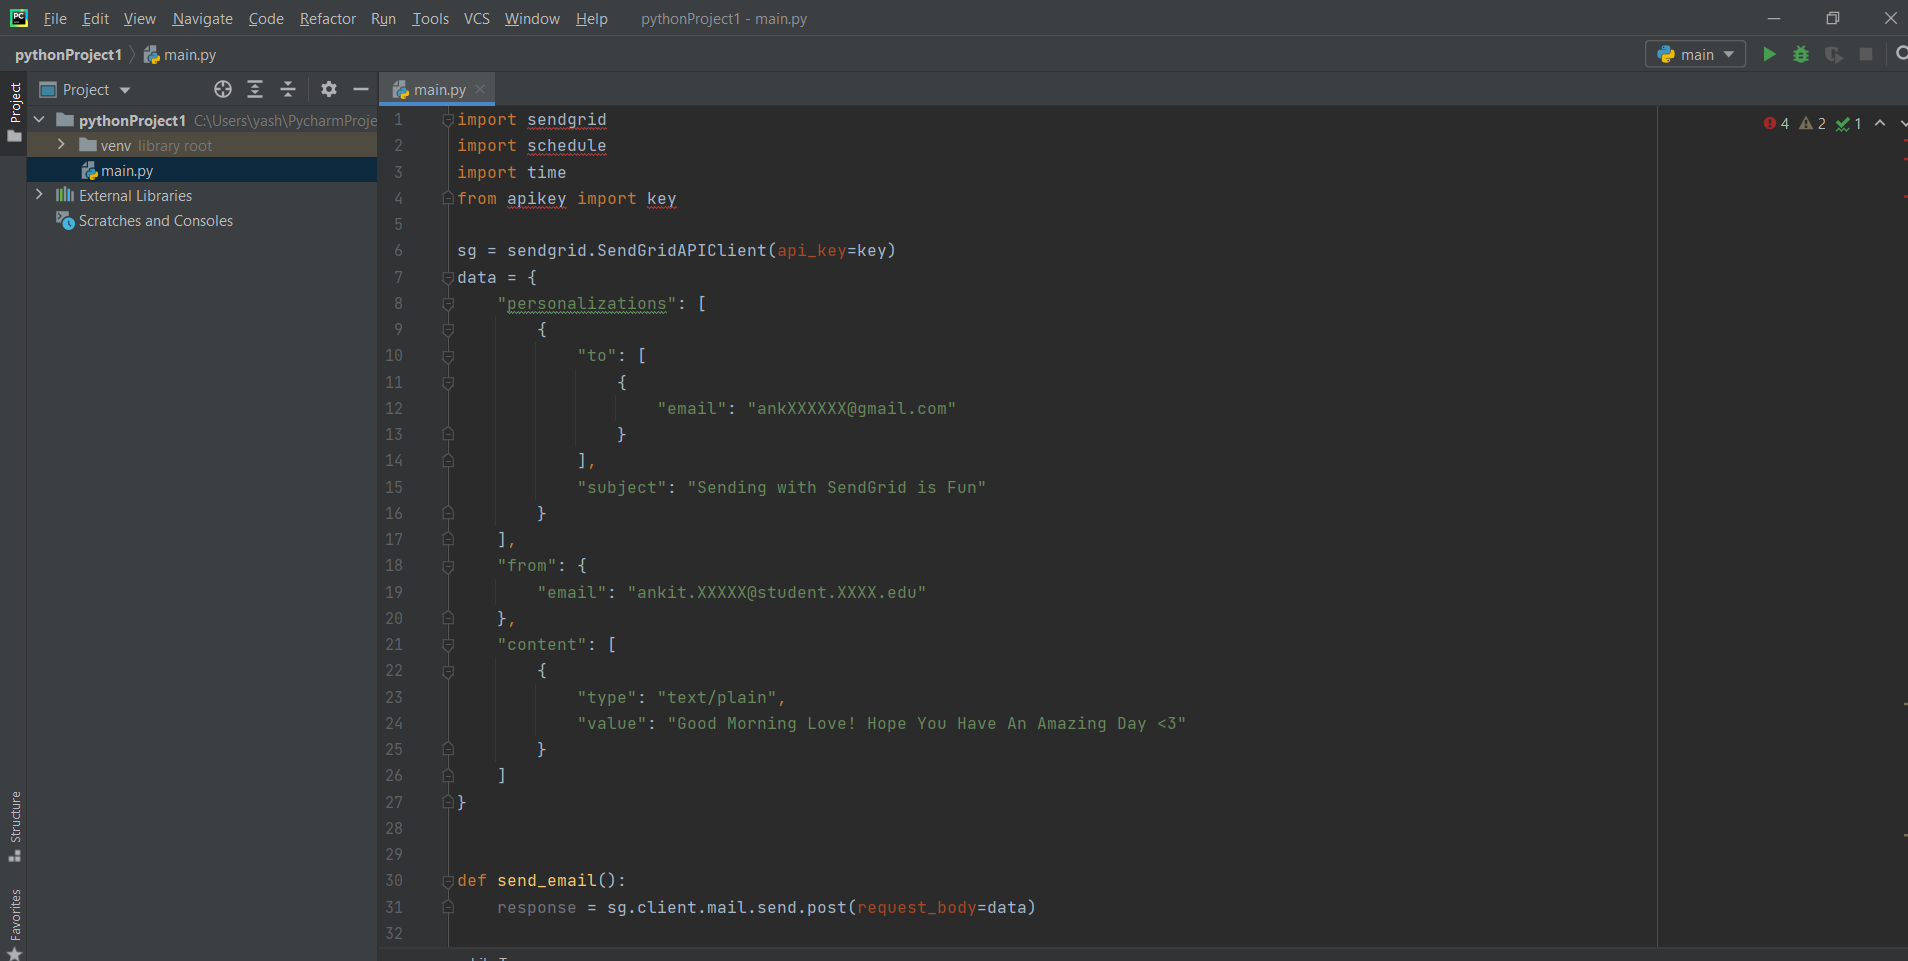The height and width of the screenshot is (961, 1908).
Task: Fold the "content" list at line 21
Action: [x=448, y=645]
